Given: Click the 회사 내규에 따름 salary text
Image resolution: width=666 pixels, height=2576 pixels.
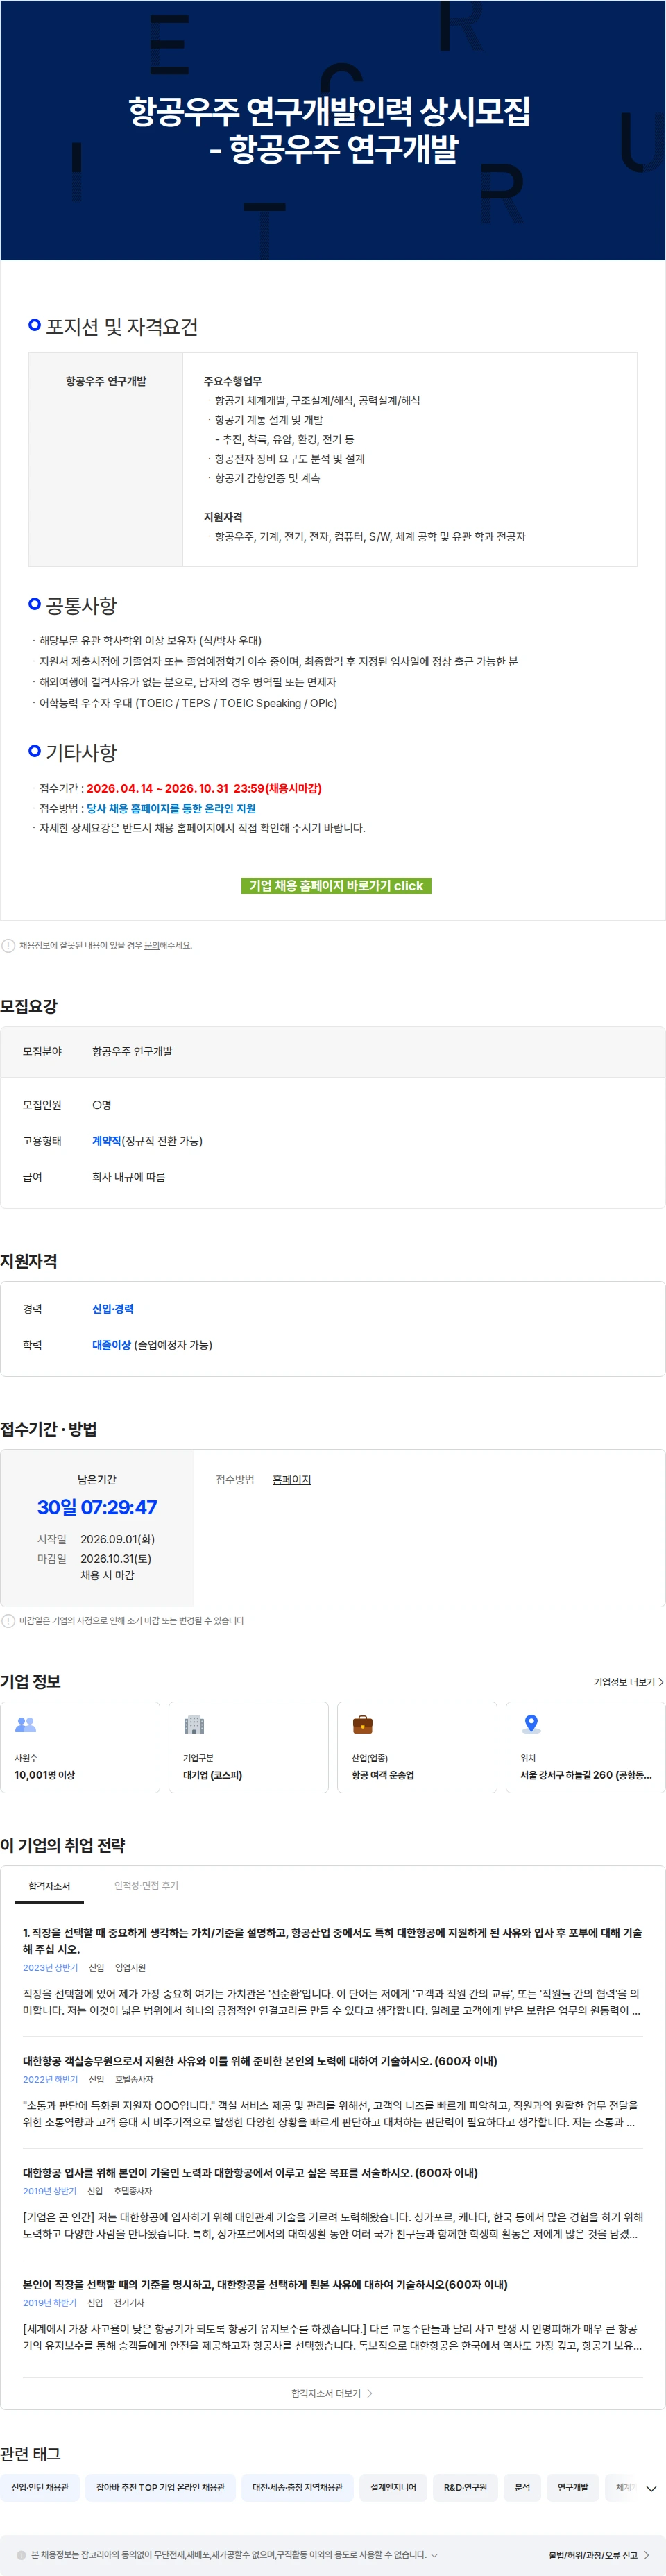Looking at the screenshot, I should 129,1176.
